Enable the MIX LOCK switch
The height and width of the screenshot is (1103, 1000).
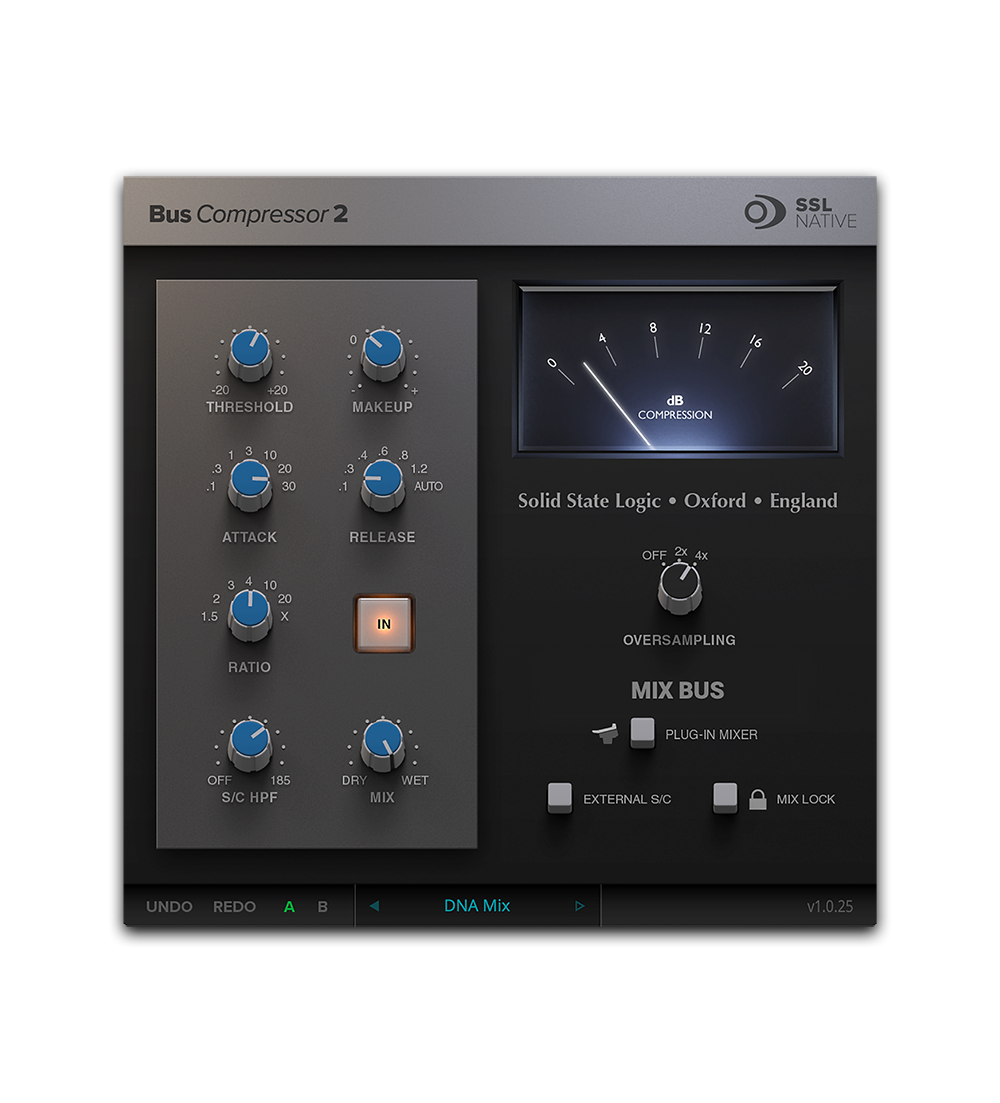pos(724,798)
